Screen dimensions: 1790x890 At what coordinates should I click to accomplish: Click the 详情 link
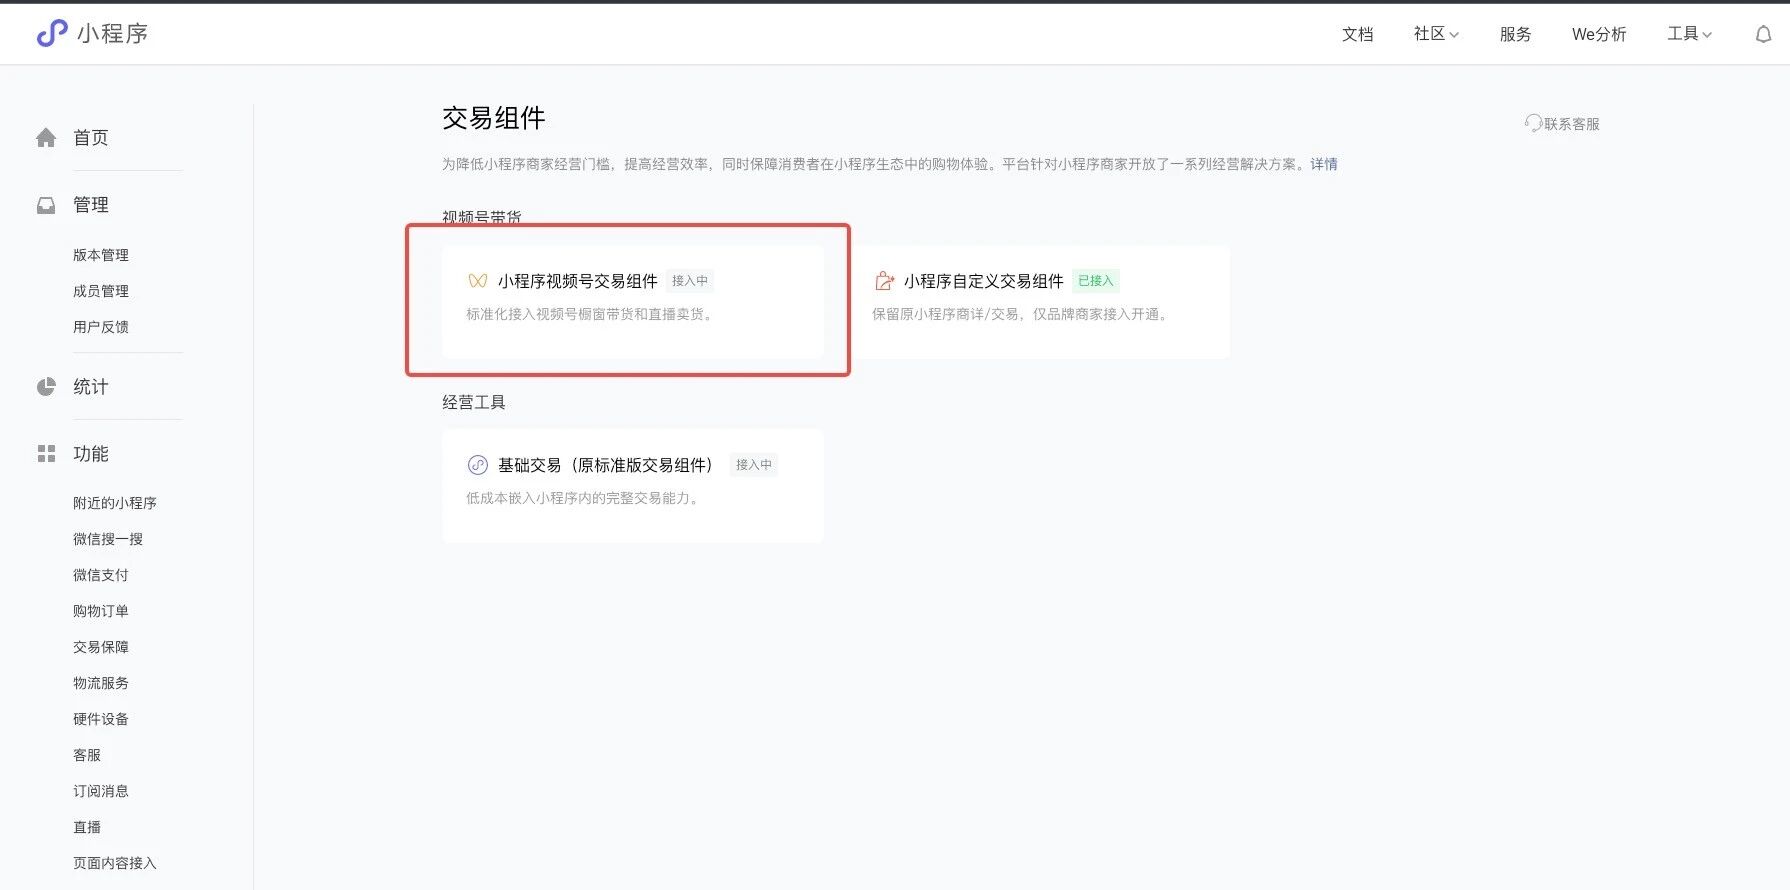tap(1324, 164)
